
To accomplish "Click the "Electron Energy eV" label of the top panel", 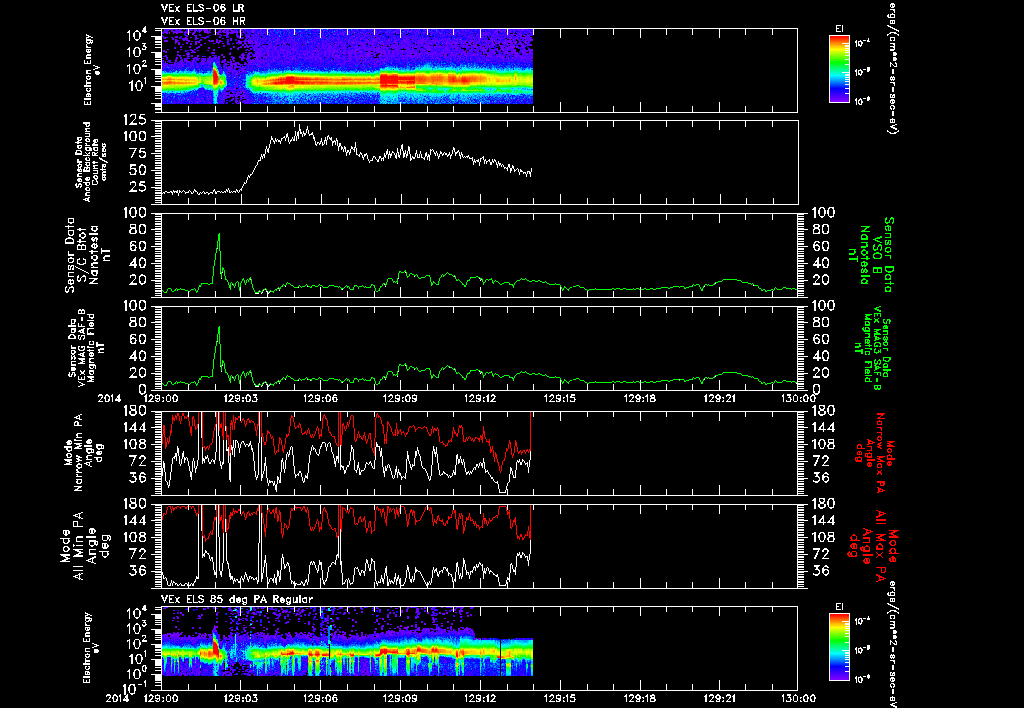I will [91, 69].
